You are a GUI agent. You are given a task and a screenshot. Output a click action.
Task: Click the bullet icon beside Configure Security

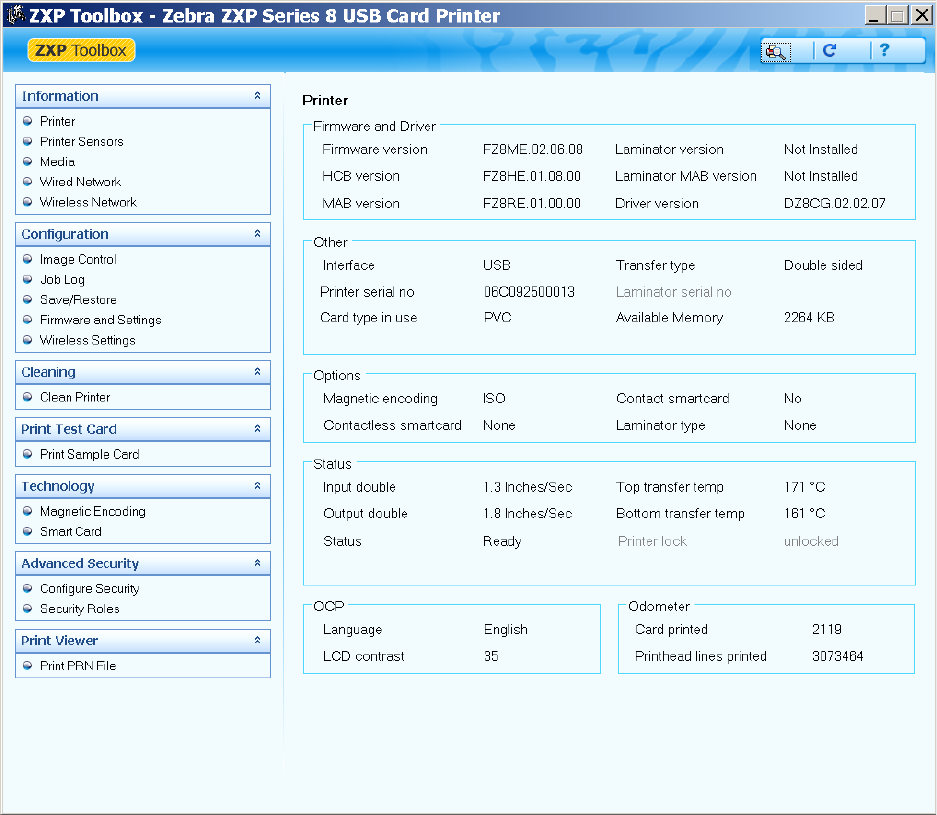coord(27,589)
